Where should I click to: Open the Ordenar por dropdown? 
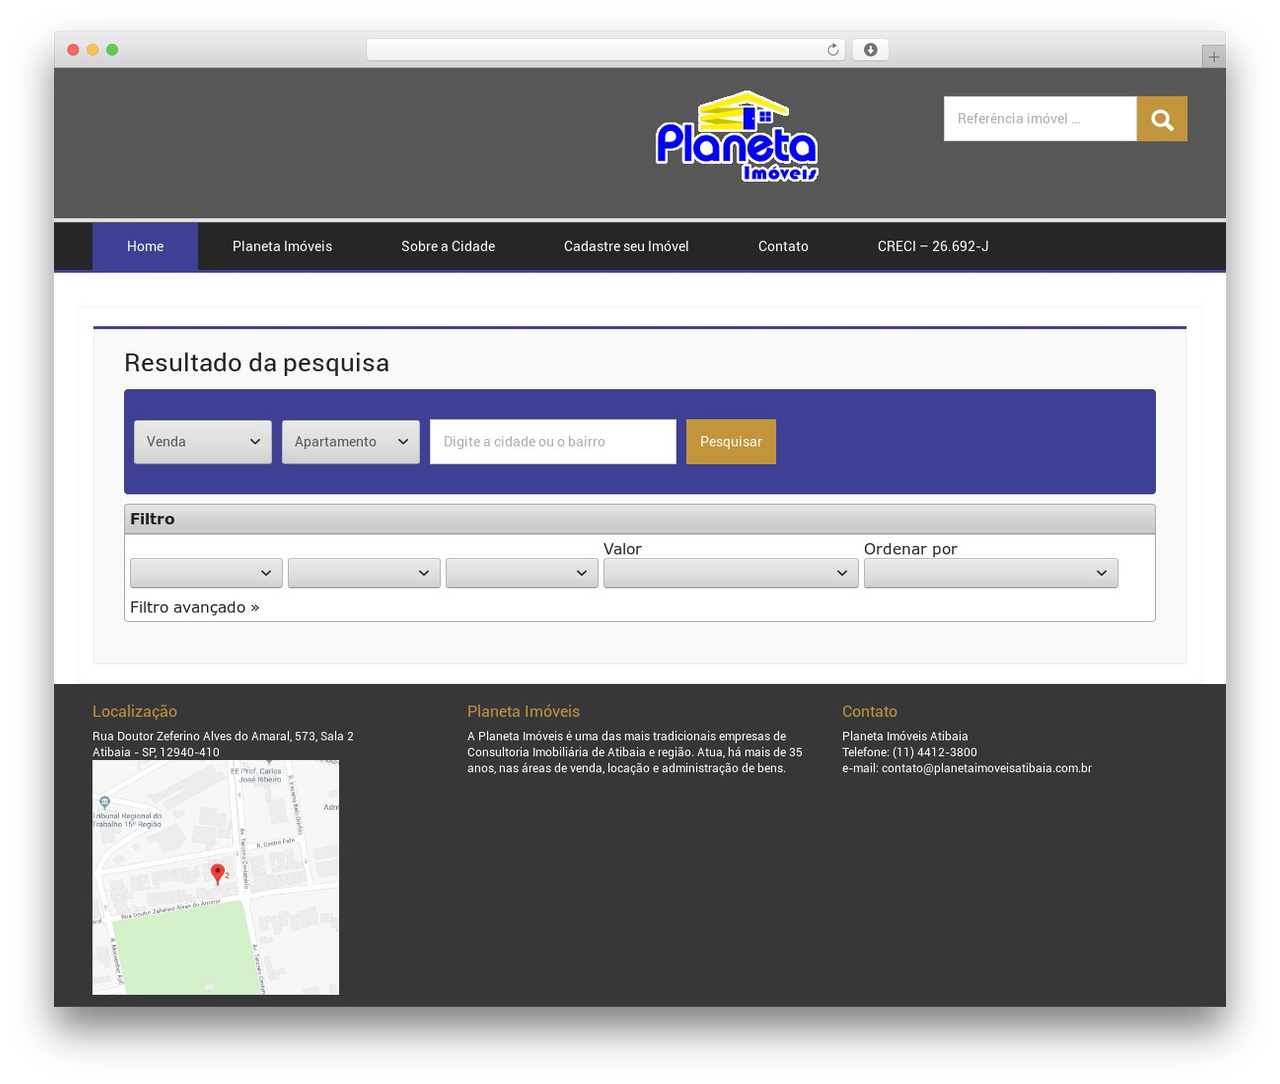click(x=991, y=573)
